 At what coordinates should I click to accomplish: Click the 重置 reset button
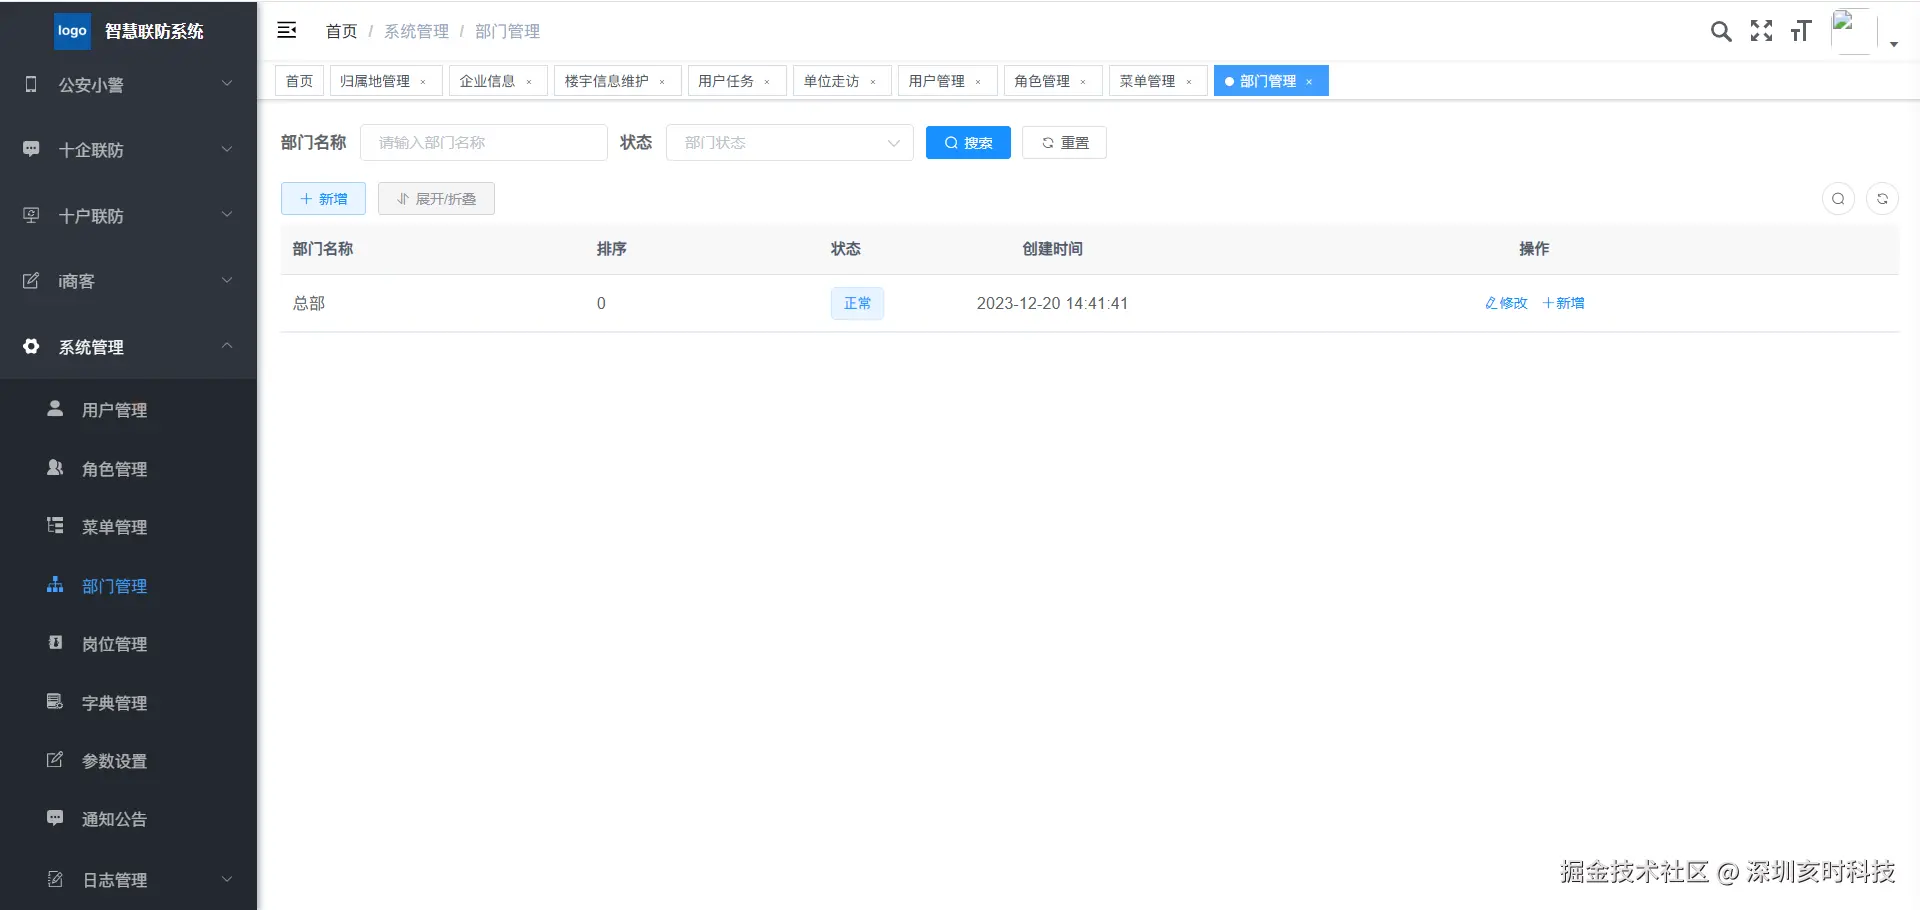(x=1064, y=143)
